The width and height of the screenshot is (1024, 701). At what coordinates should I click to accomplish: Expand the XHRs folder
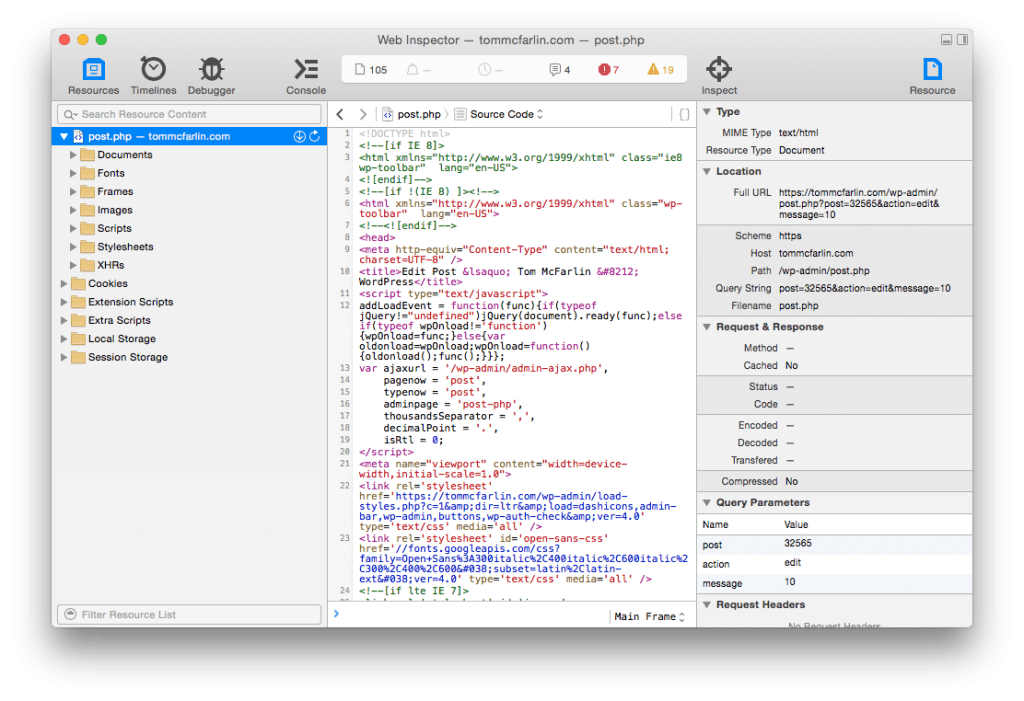click(x=73, y=265)
